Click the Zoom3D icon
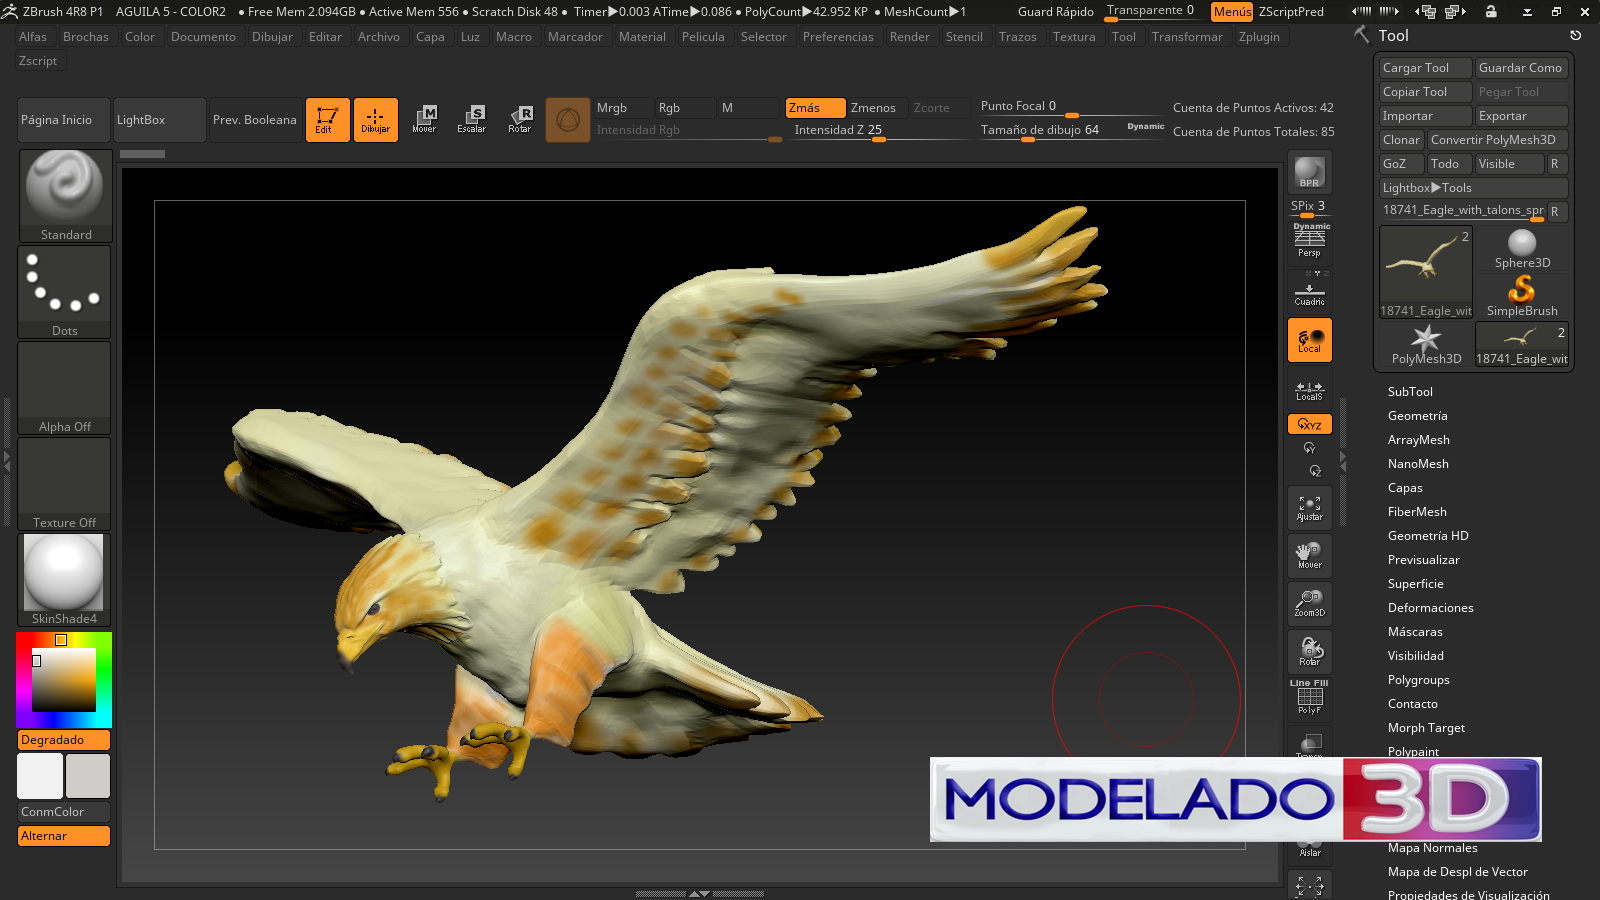The image size is (1600, 900). 1310,604
